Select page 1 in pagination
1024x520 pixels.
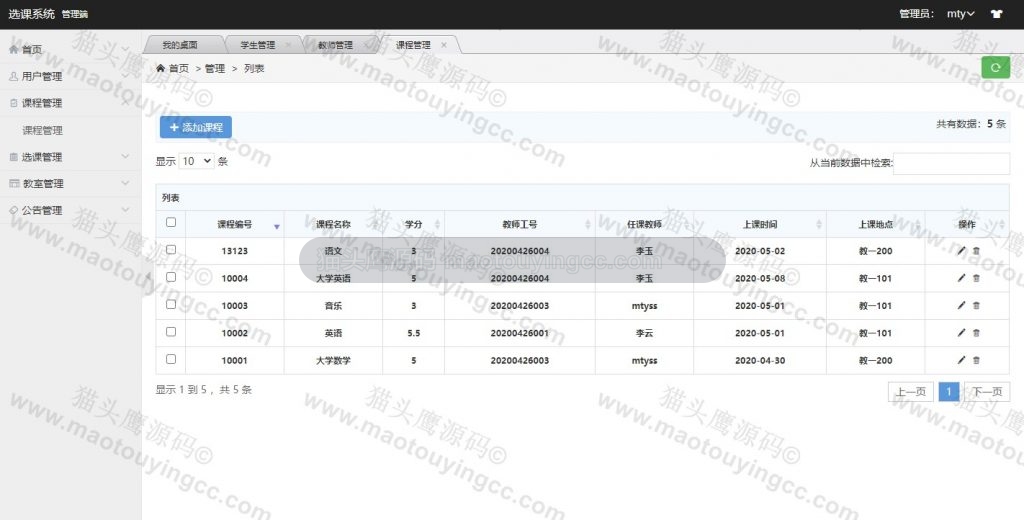(948, 392)
